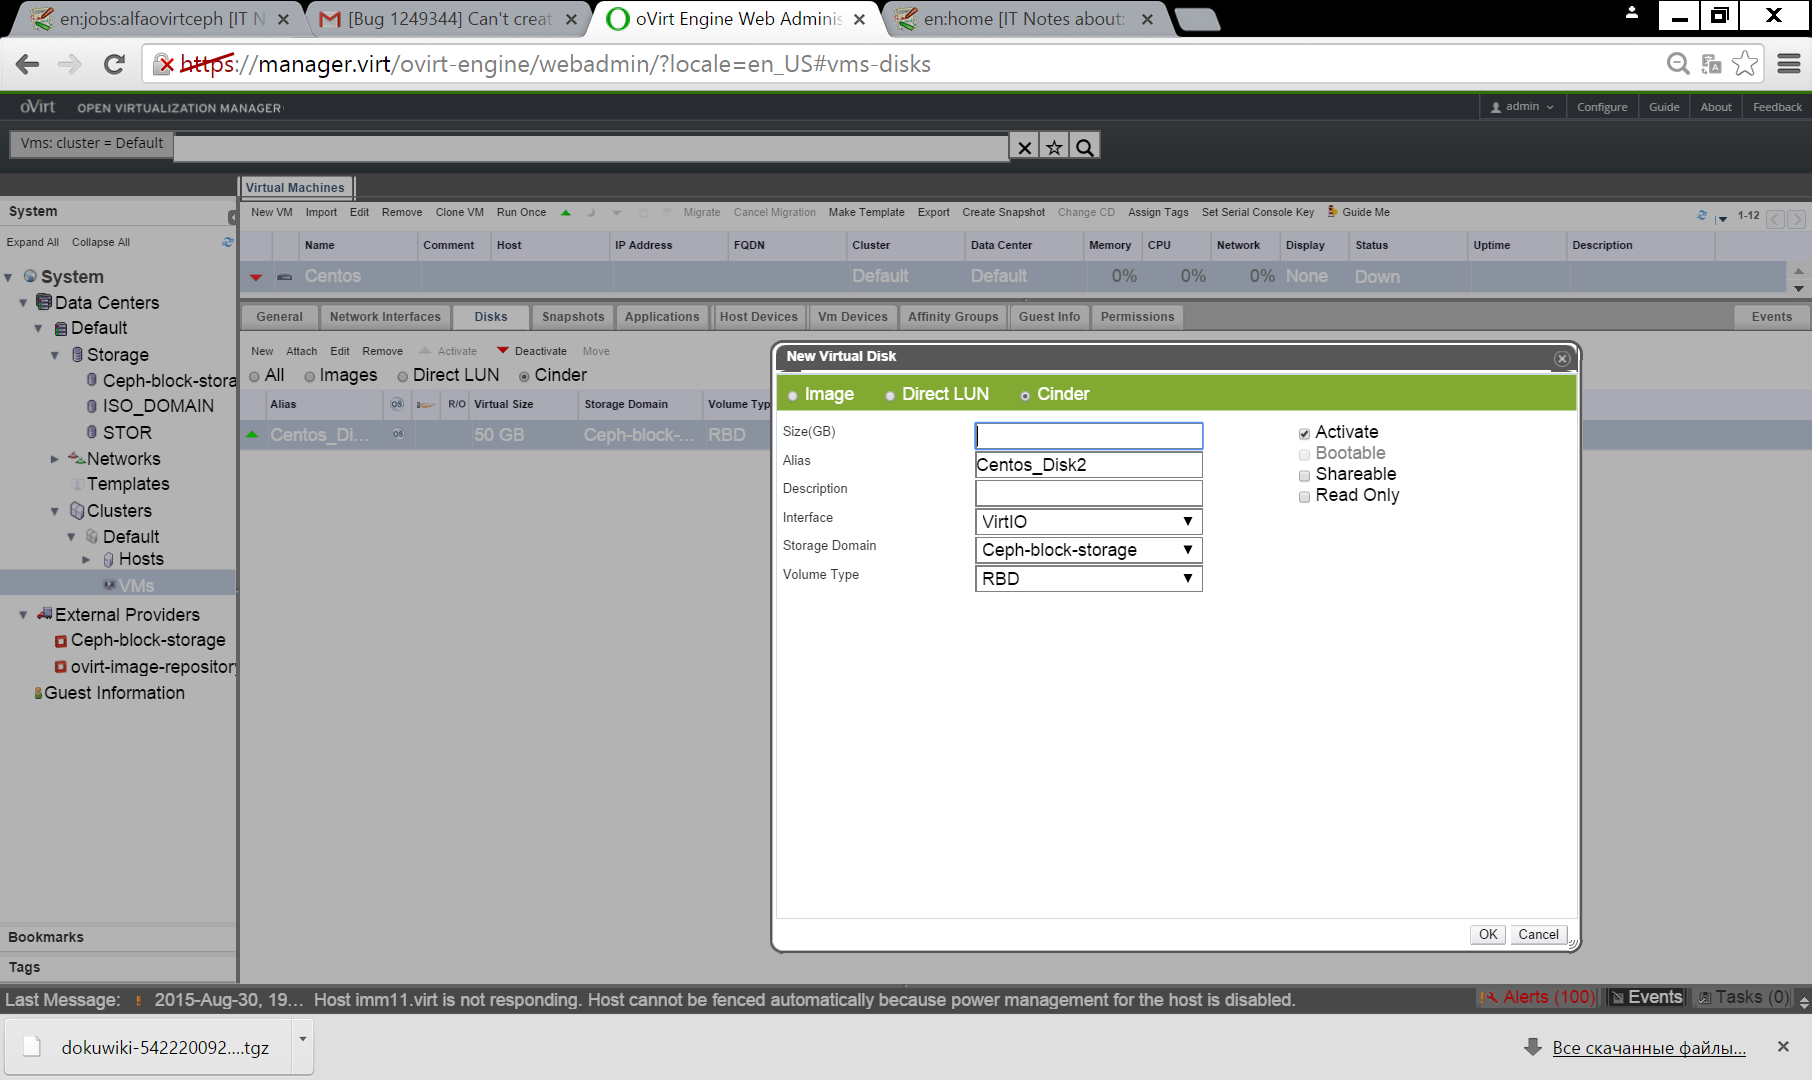
Task: Go back in browser history
Action: [28, 64]
